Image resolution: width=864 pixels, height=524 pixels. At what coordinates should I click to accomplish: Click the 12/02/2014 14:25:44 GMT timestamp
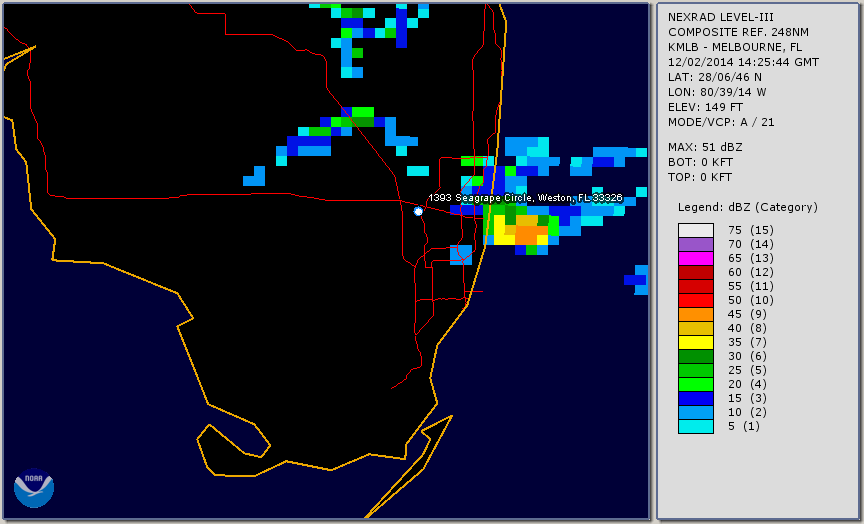pyautogui.click(x=743, y=62)
